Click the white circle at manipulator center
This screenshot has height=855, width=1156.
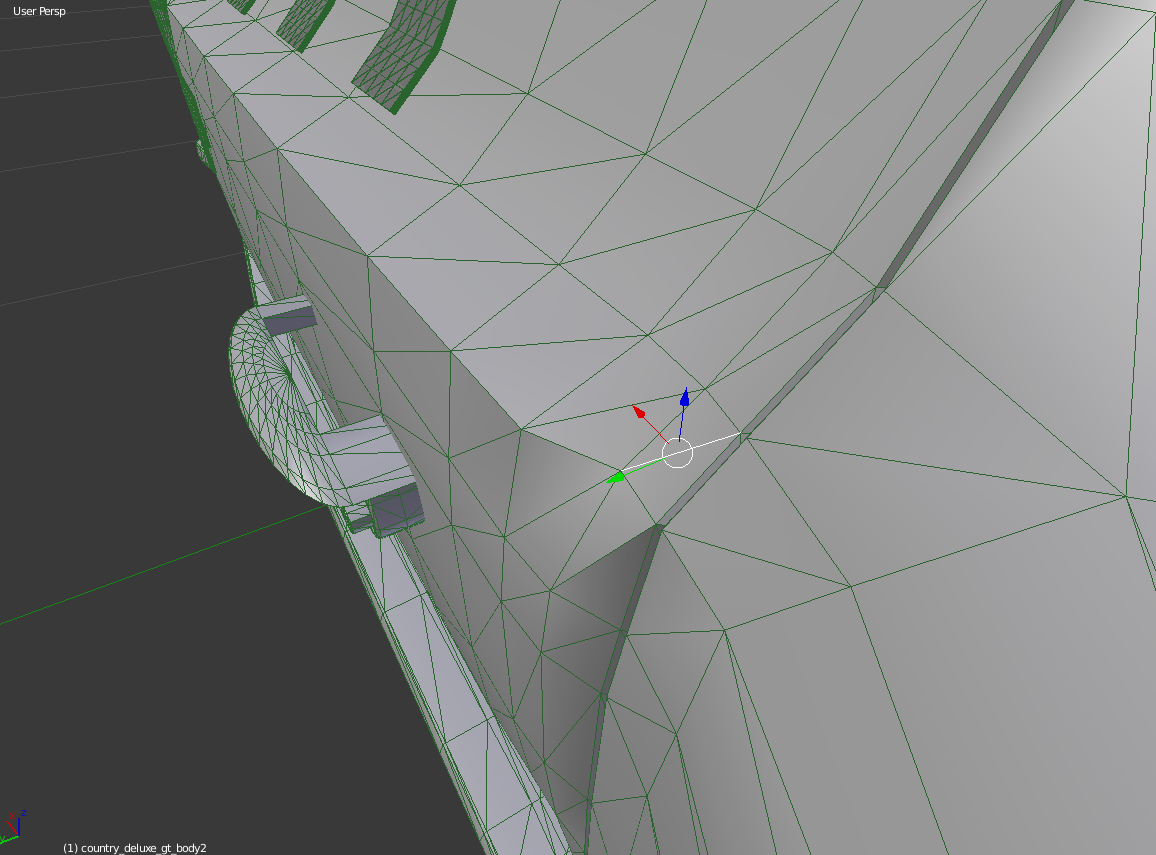click(x=678, y=453)
